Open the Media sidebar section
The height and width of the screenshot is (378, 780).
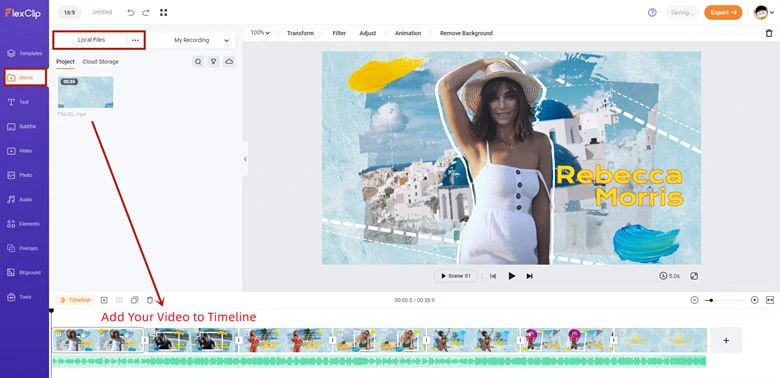pyautogui.click(x=25, y=78)
